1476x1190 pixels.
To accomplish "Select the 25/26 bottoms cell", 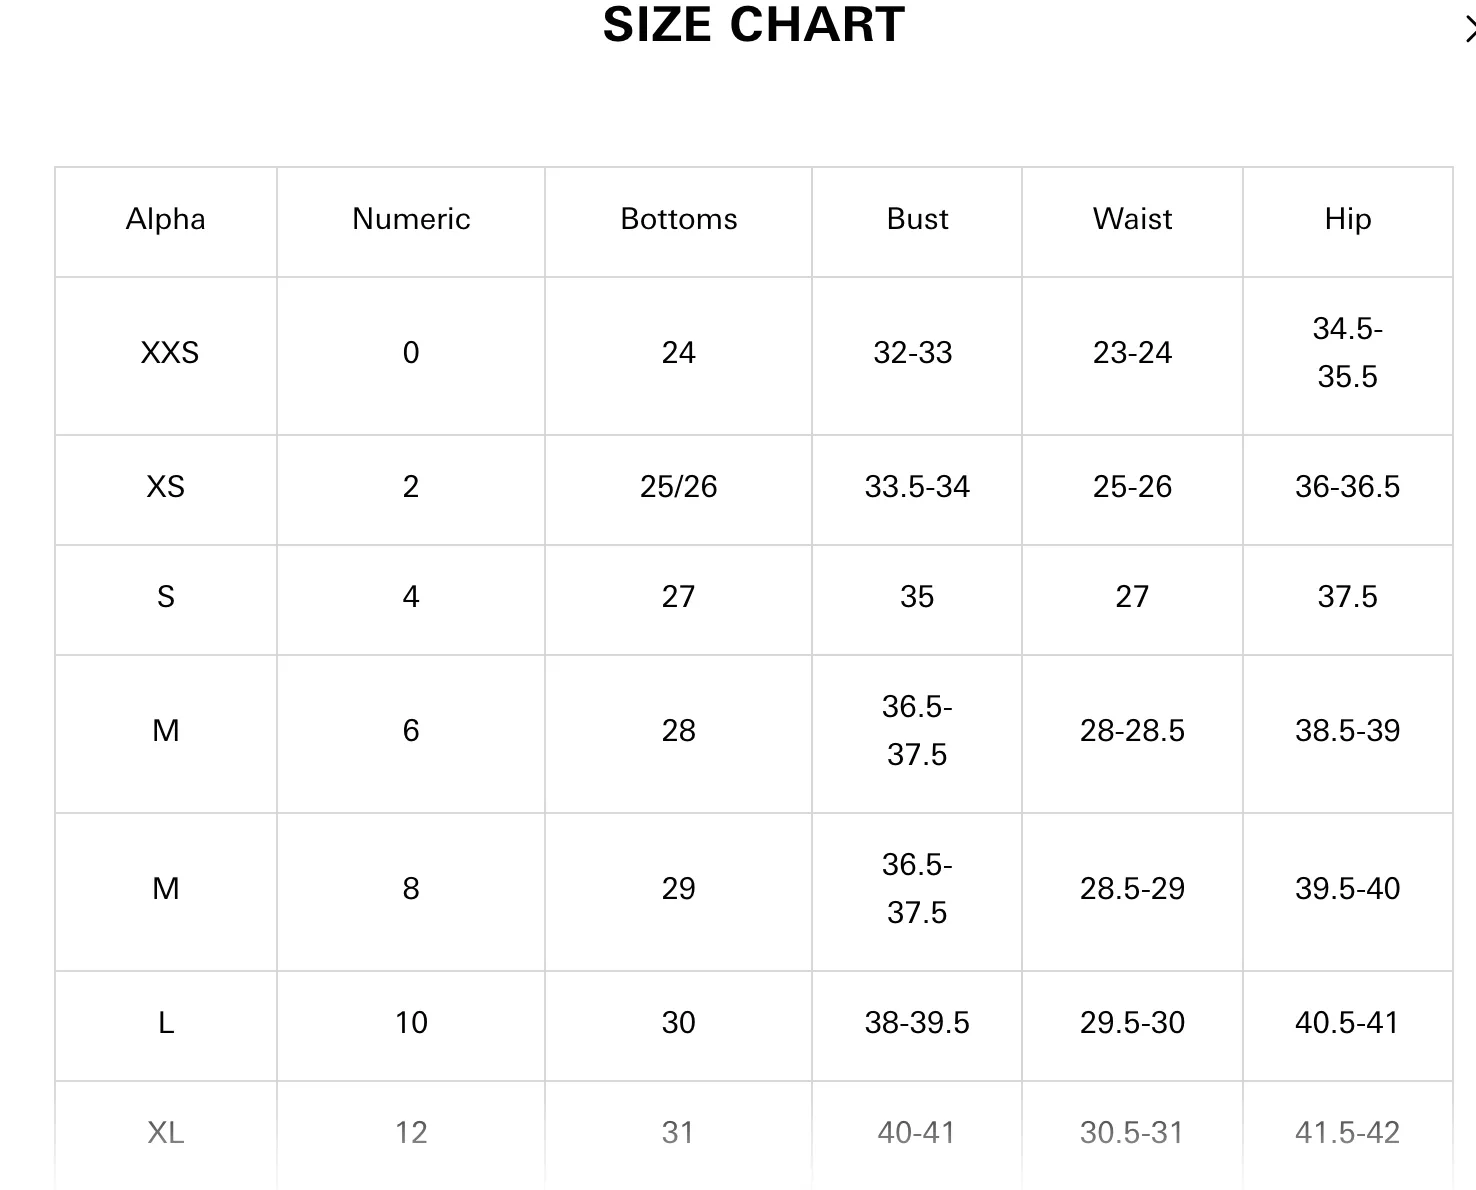I will click(x=679, y=487).
